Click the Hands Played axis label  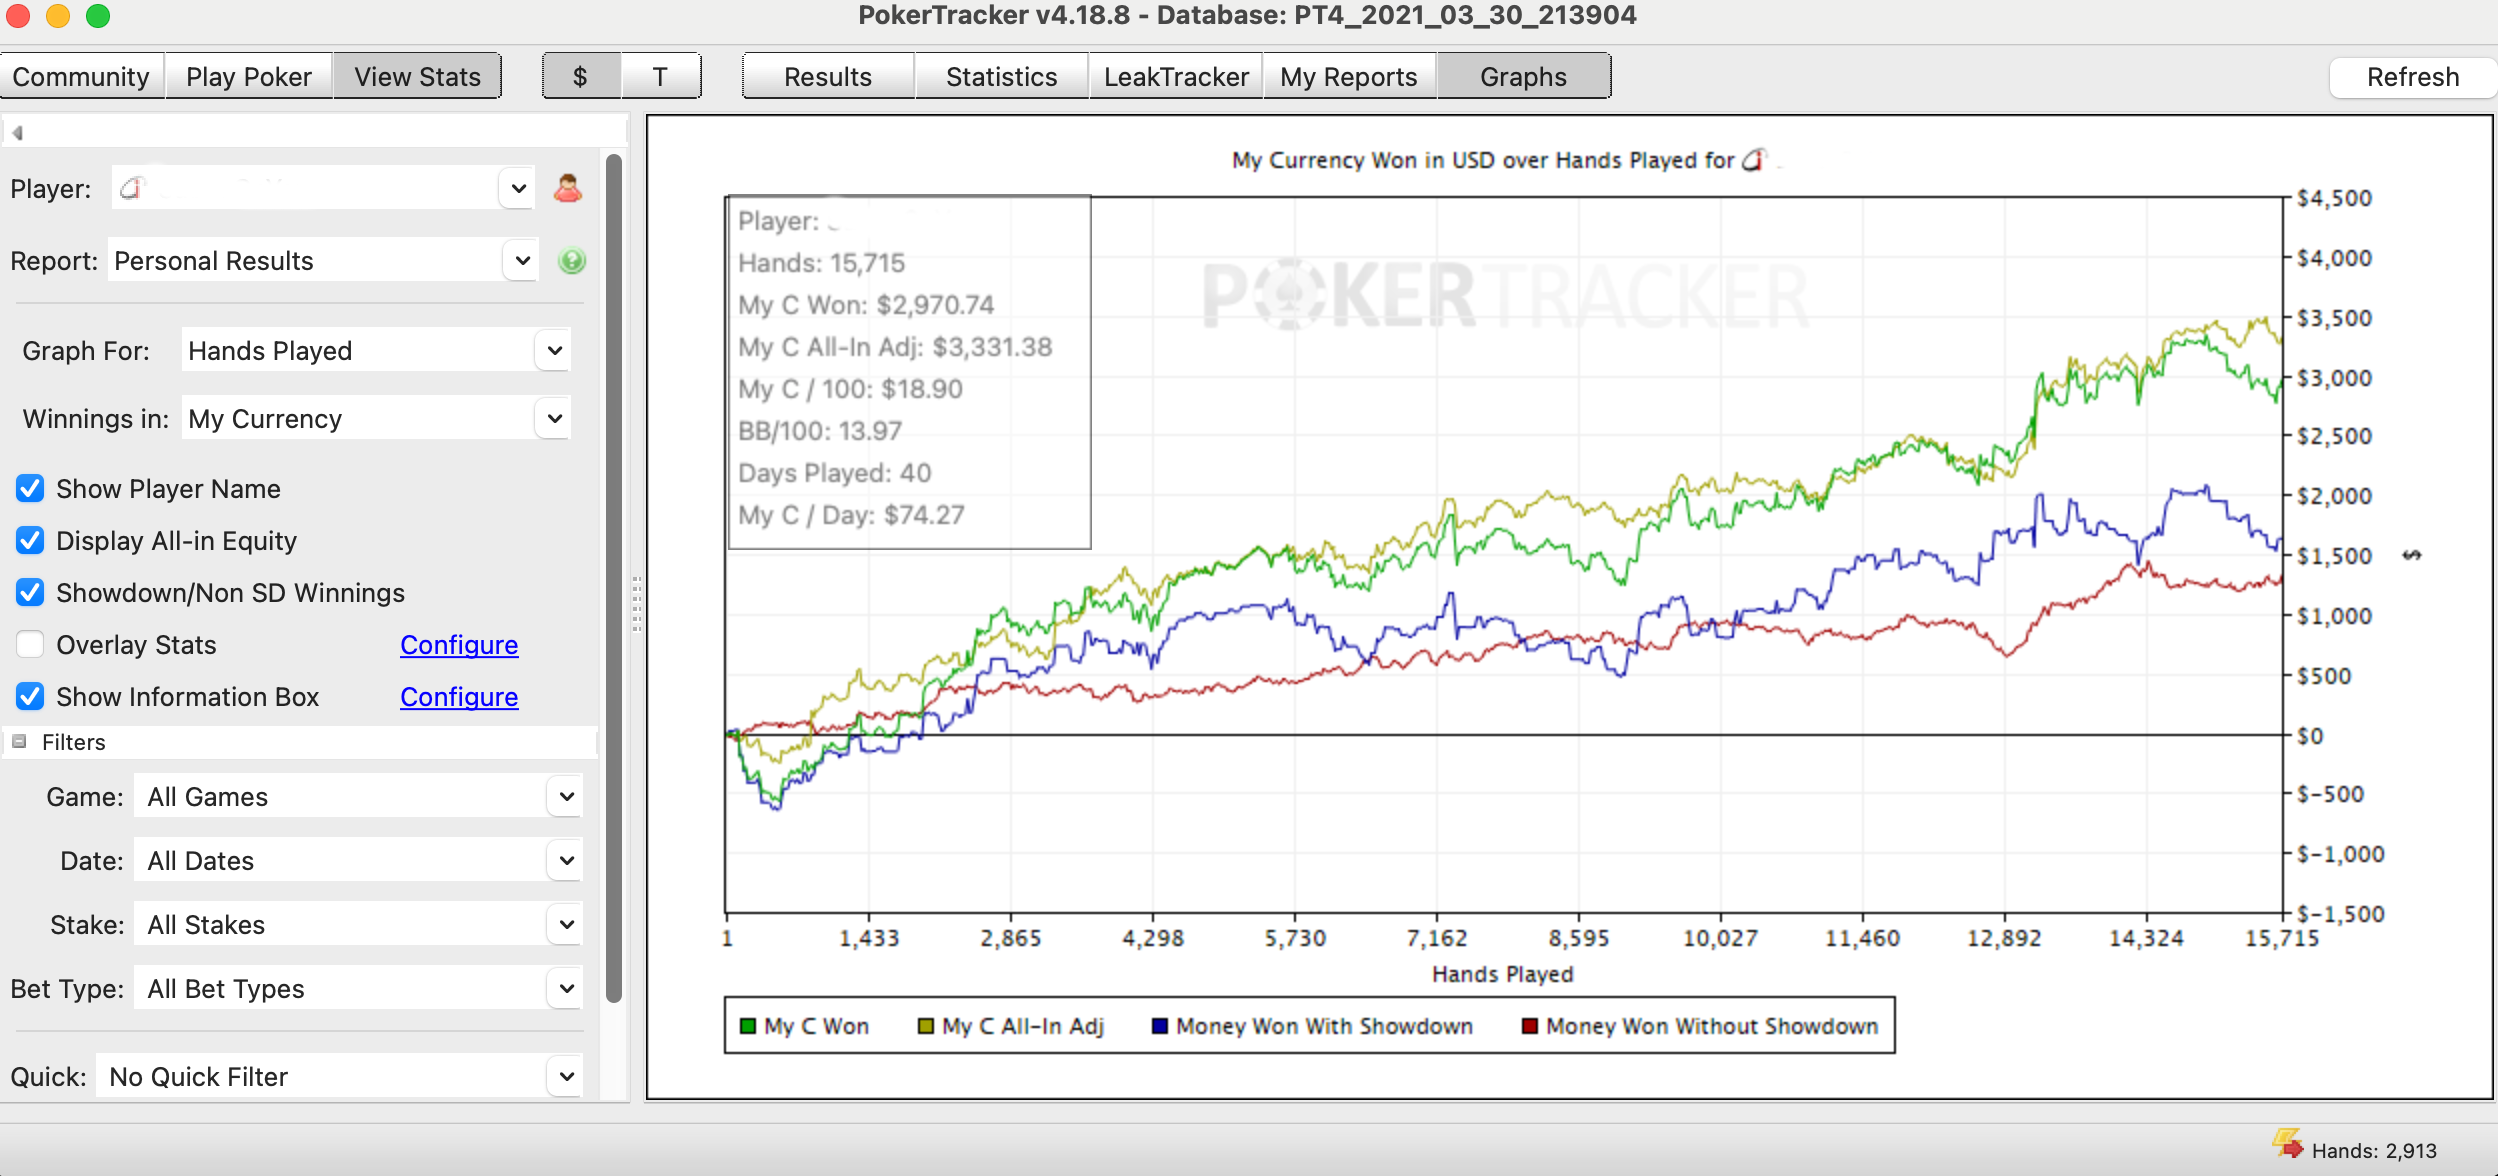click(x=1503, y=974)
